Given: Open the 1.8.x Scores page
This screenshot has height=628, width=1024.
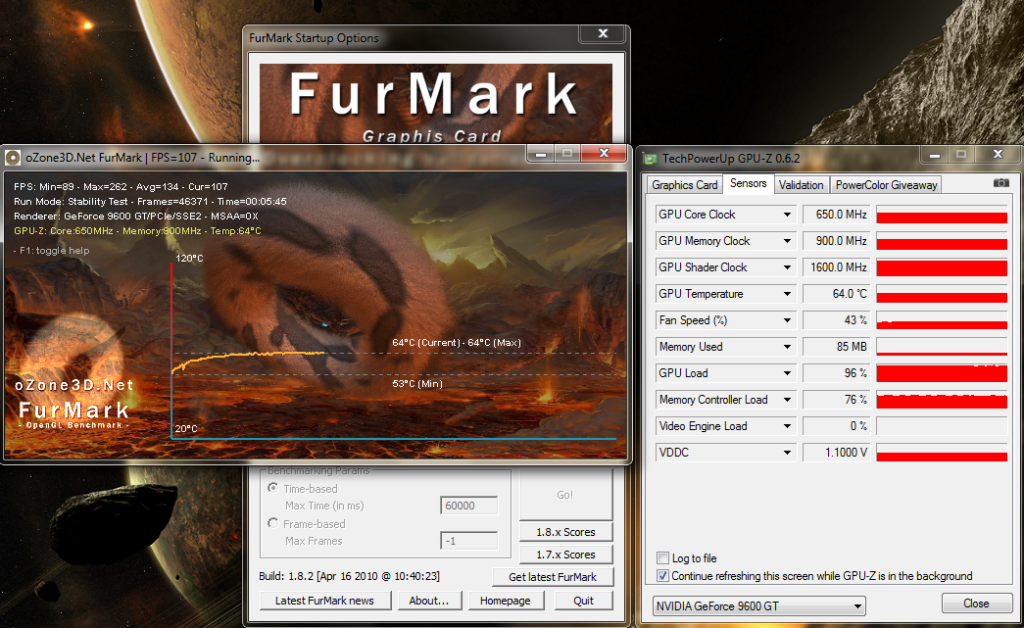Looking at the screenshot, I should tap(566, 532).
